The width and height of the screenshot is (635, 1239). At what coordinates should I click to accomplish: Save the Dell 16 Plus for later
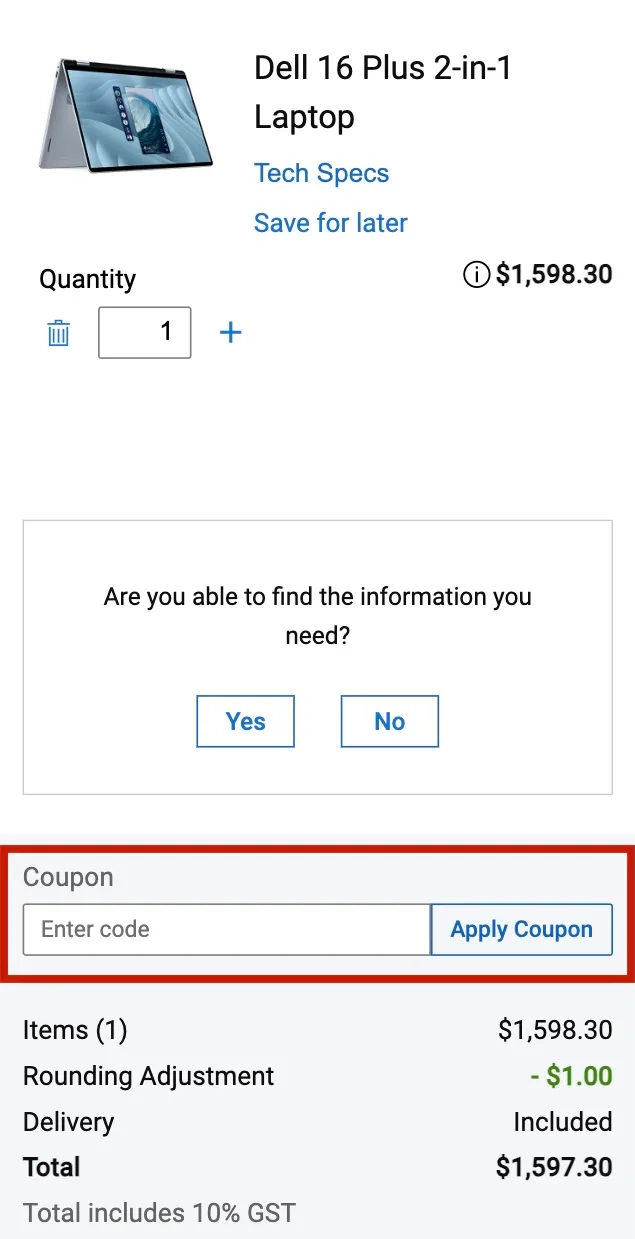pos(330,222)
